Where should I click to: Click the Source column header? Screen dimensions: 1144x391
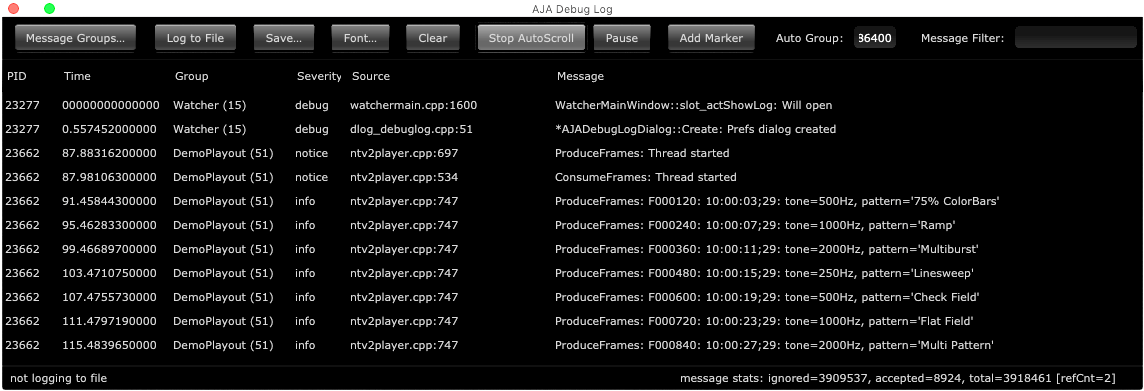coord(371,76)
